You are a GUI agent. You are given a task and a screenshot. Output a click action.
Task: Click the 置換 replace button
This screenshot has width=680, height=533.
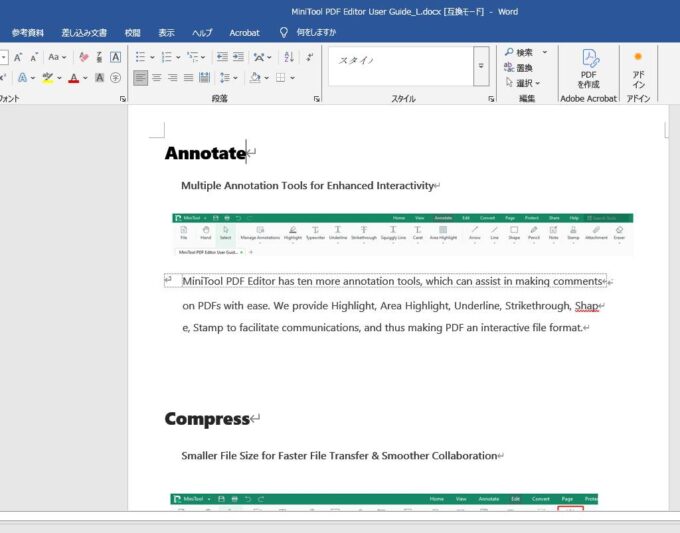pyautogui.click(x=518, y=68)
